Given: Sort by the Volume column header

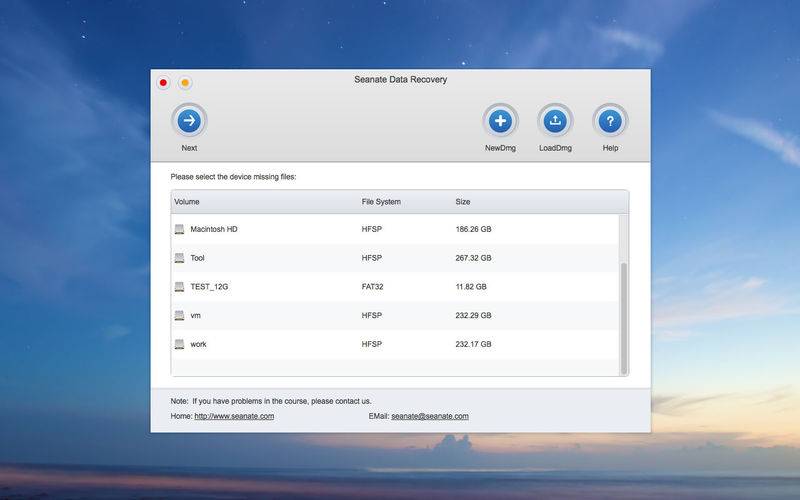Looking at the screenshot, I should pos(187,202).
